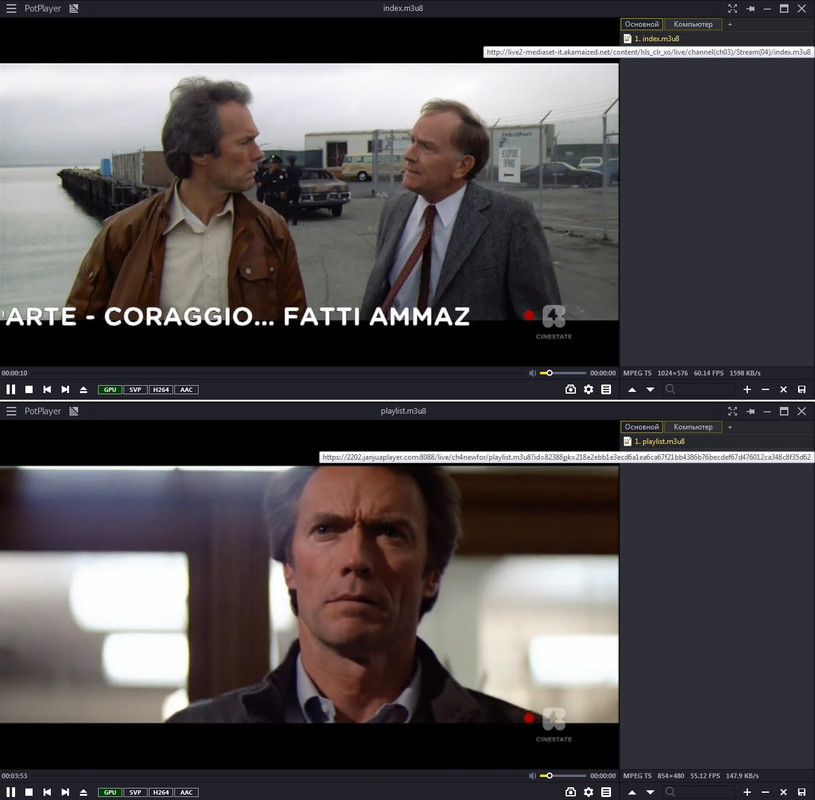This screenshot has width=815, height=800.
Task: Mute the audio in the top player
Action: [532, 373]
